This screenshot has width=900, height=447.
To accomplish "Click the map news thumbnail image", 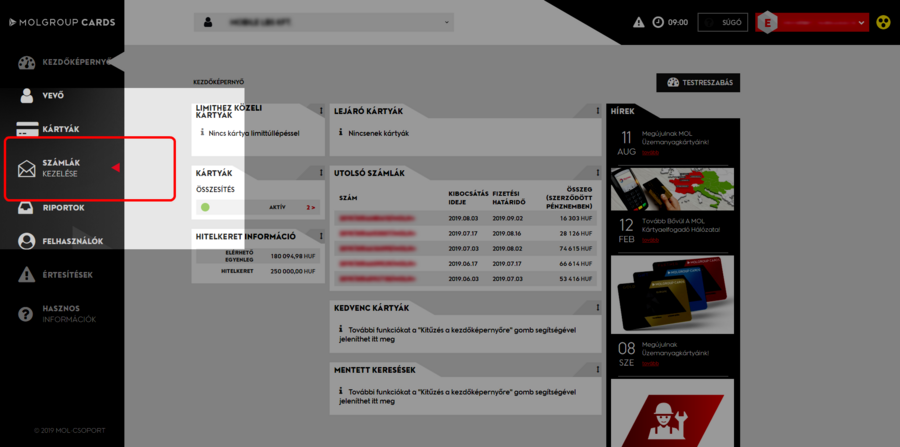I will tap(671, 189).
